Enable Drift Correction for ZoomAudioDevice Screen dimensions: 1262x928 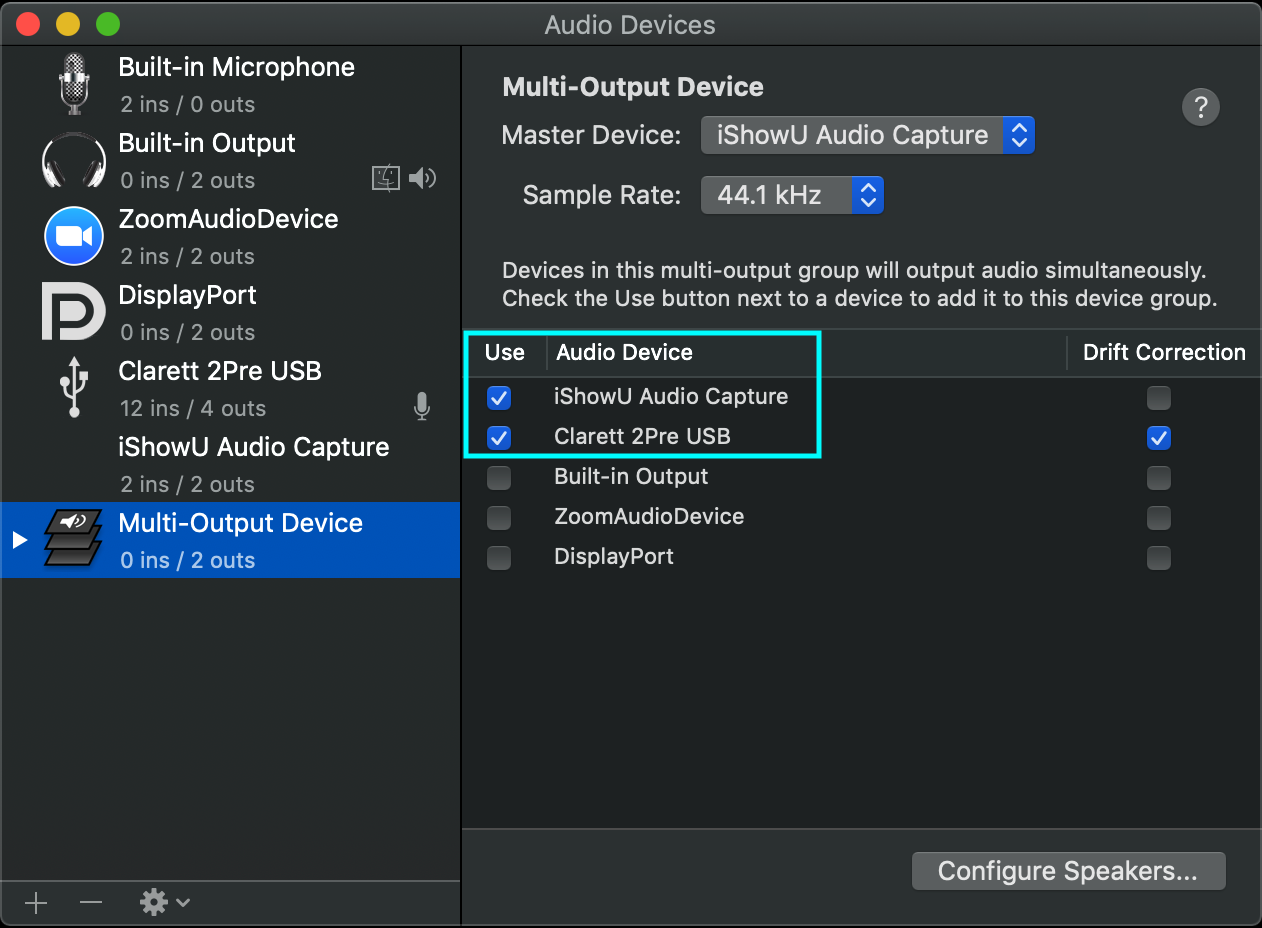click(x=1159, y=518)
